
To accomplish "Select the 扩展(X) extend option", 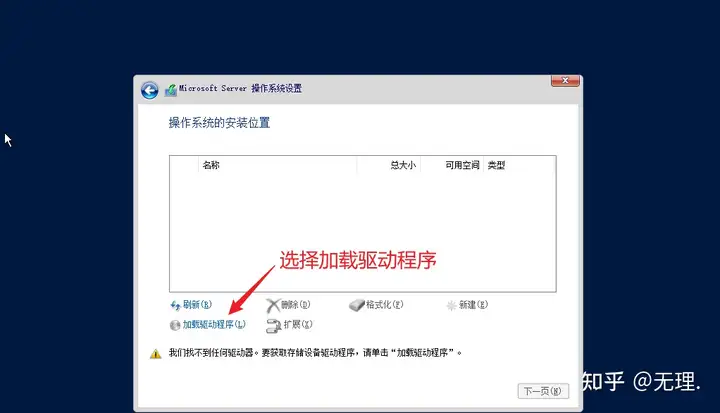I will tap(298, 324).
